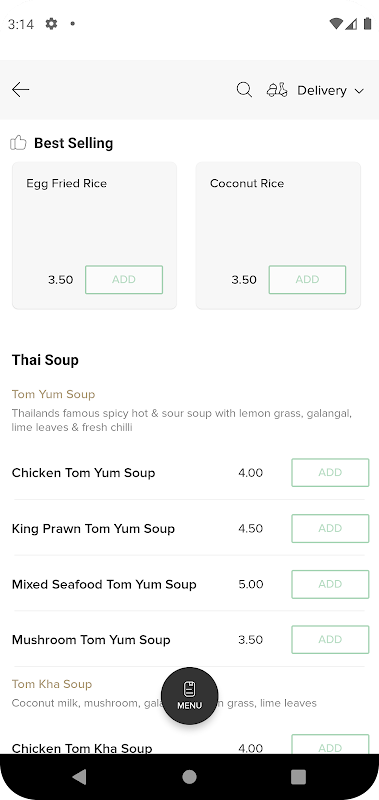Open the floating MENU button
Screen dimensions: 379x800
[x=190, y=696]
